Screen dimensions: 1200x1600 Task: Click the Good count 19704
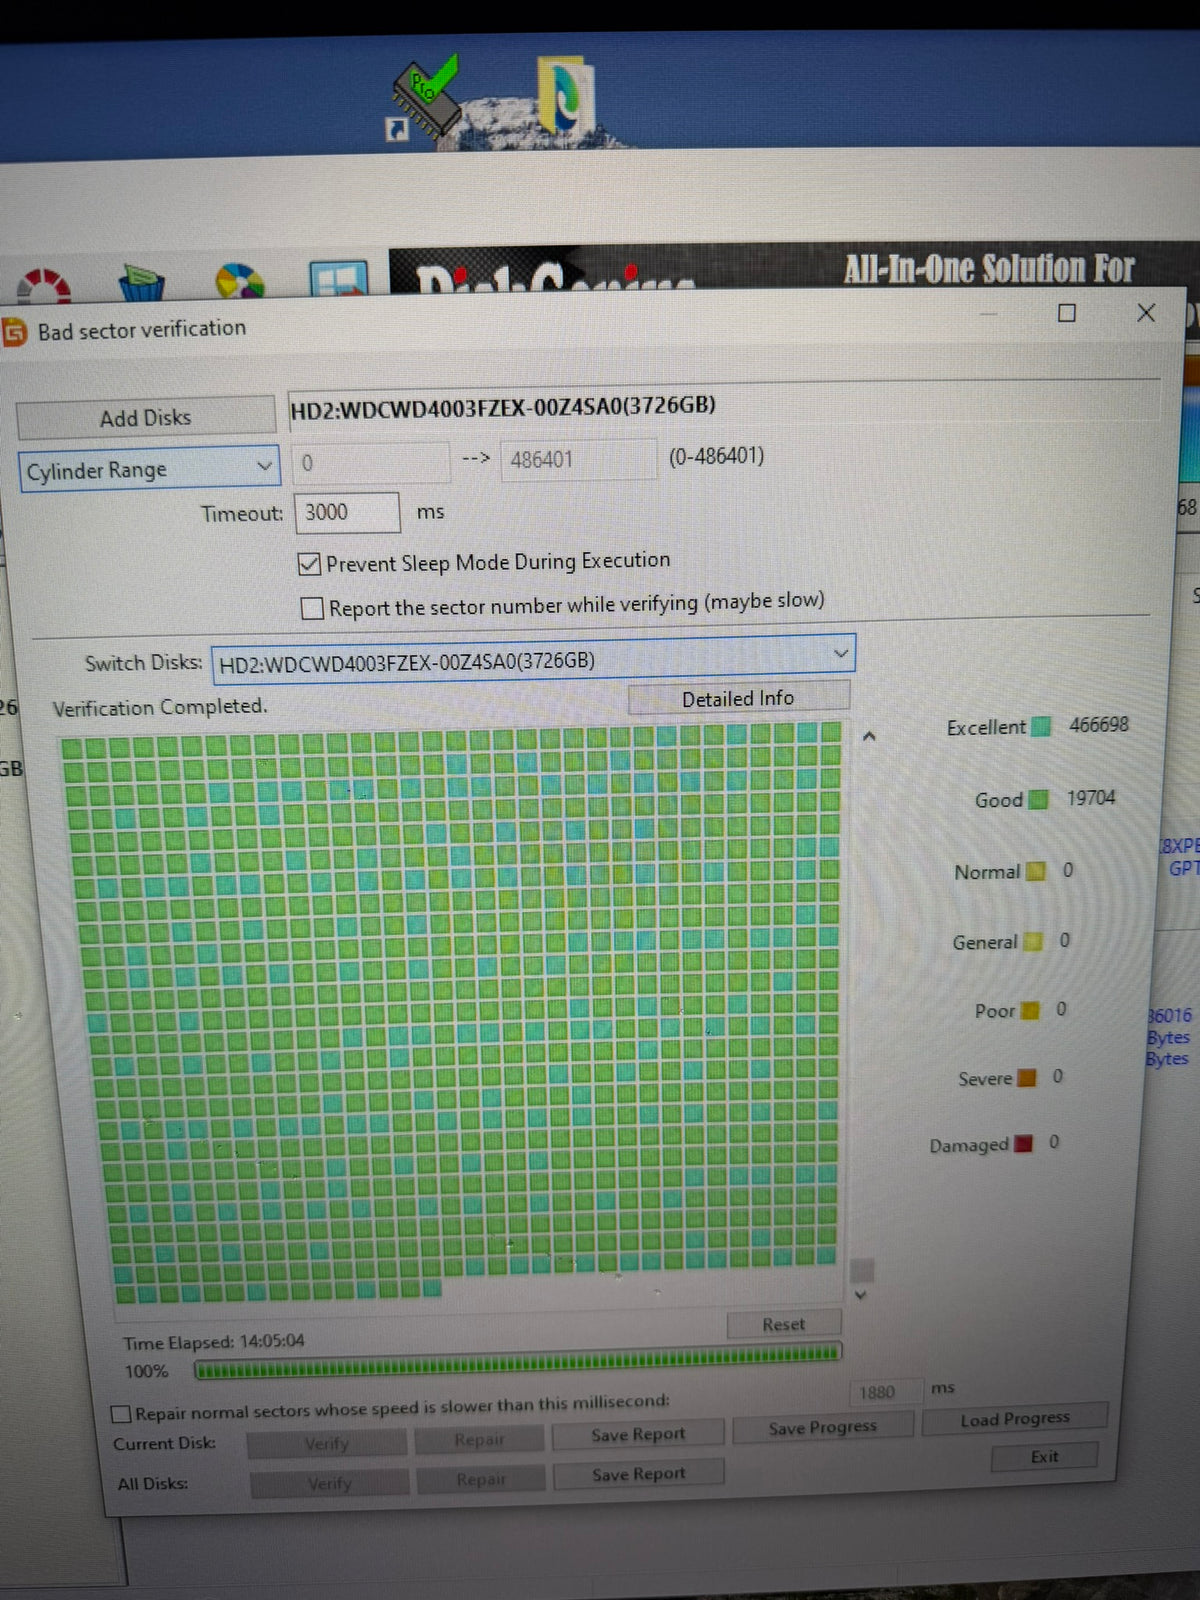pos(1091,798)
